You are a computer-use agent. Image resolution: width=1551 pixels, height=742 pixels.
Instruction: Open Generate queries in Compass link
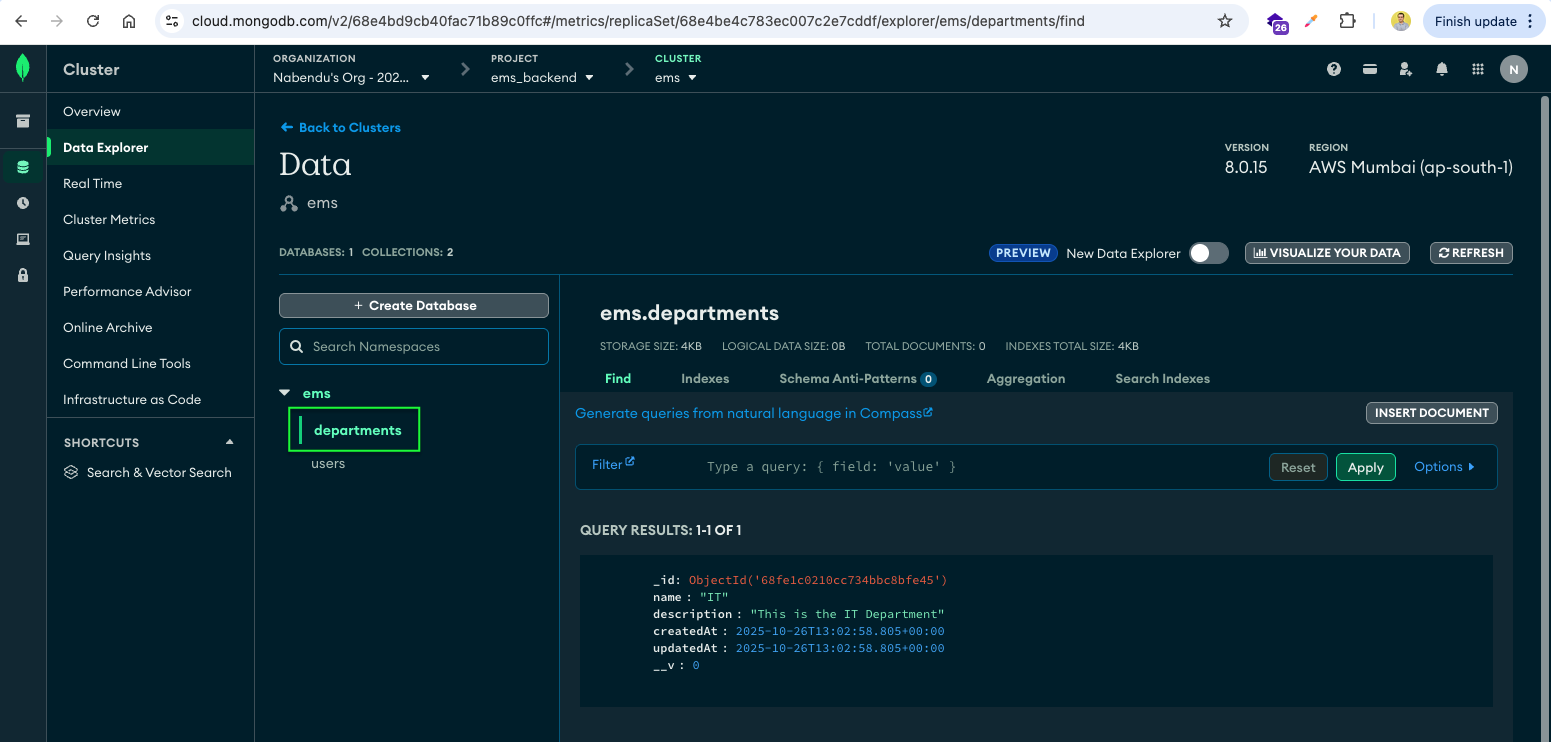point(754,413)
